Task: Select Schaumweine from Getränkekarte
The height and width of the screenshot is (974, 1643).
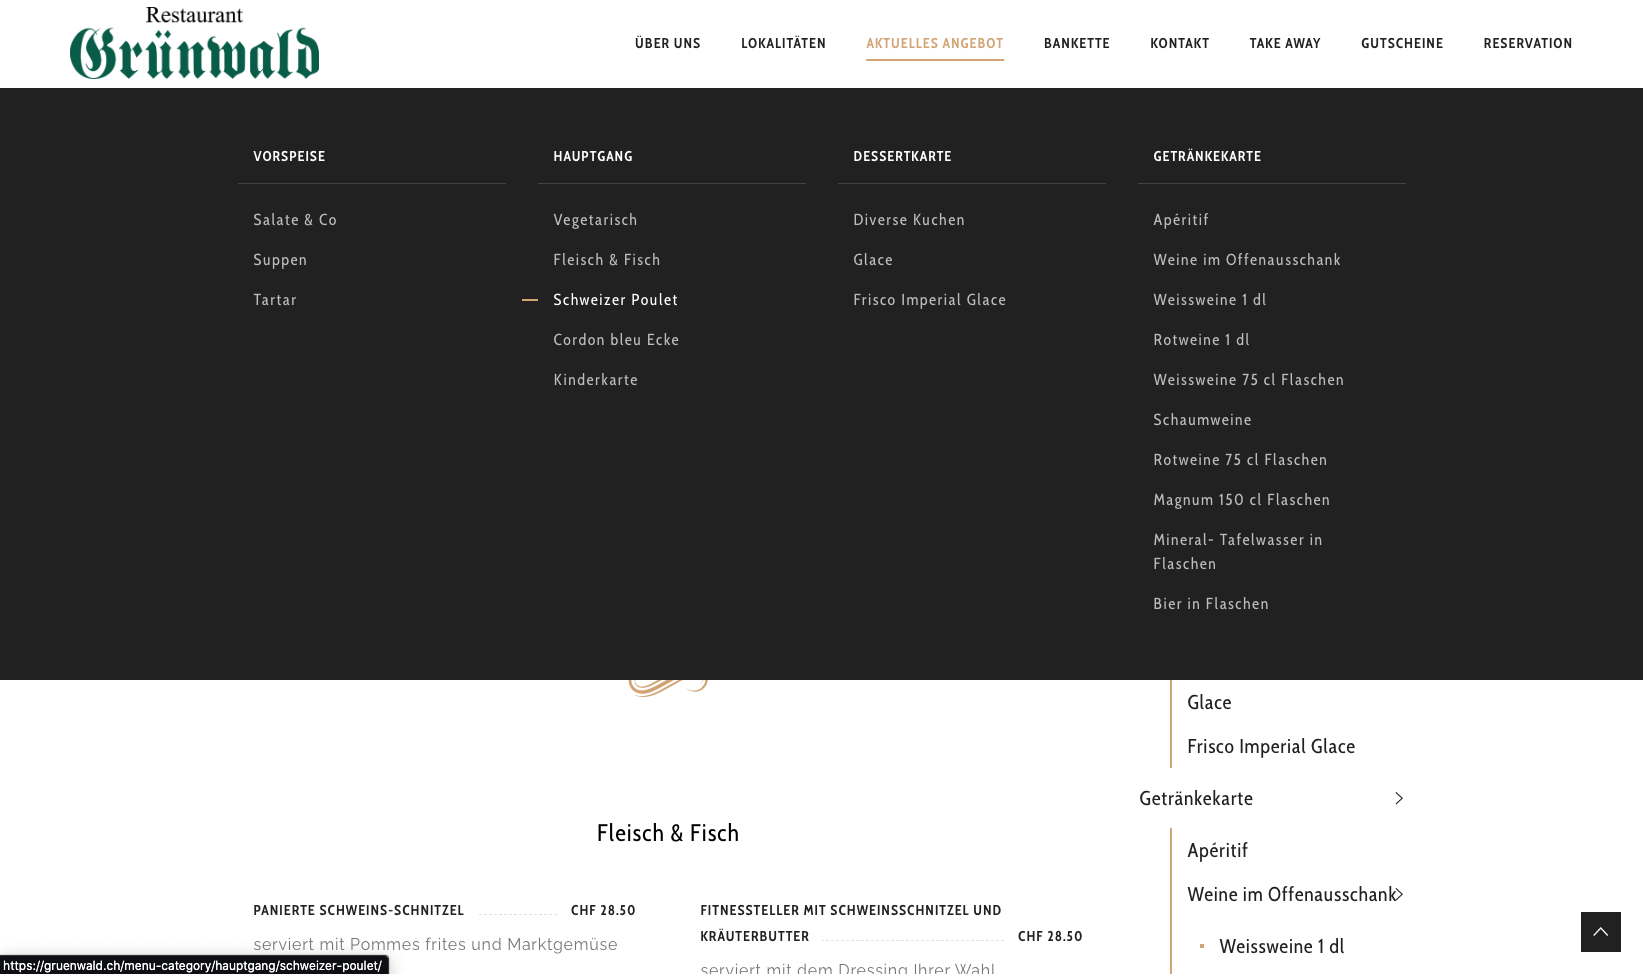Action: tap(1202, 420)
